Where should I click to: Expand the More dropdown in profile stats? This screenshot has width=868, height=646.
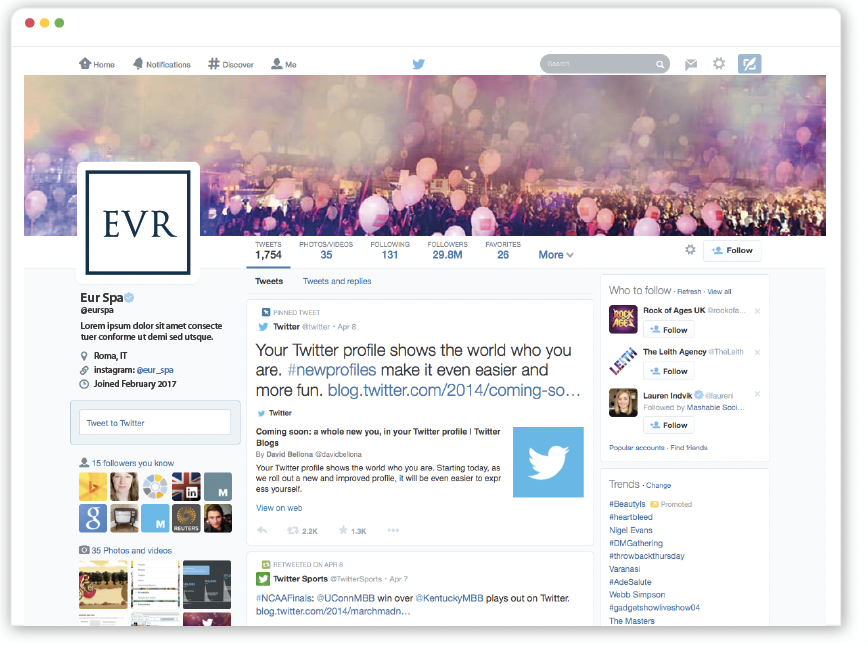556,255
